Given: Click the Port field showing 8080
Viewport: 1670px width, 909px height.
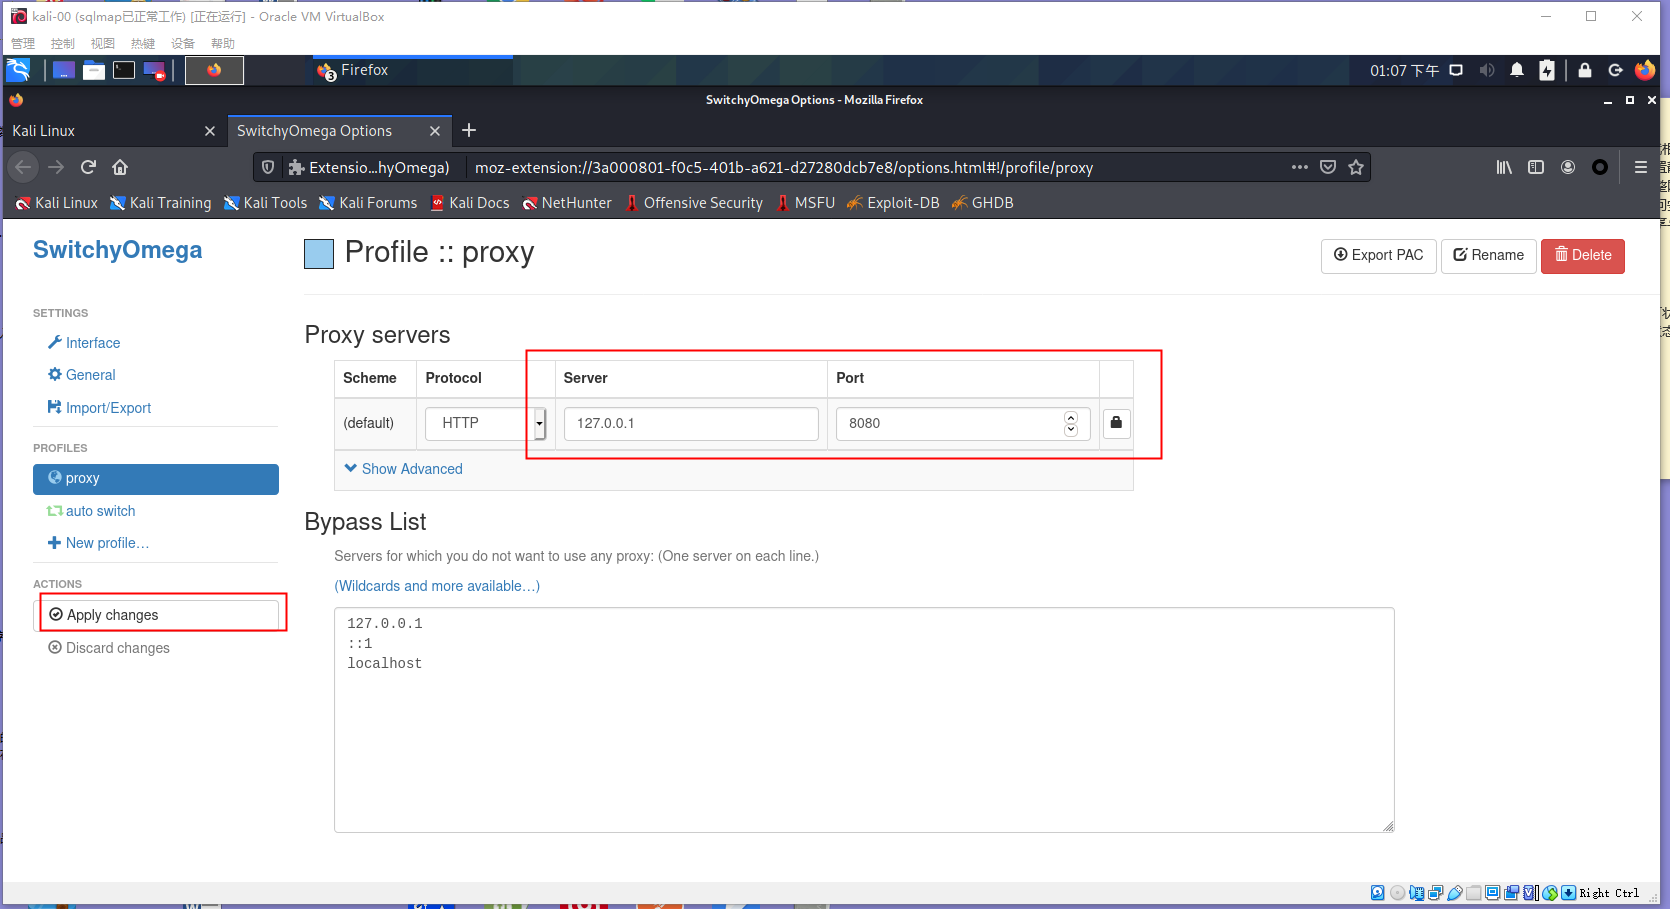Looking at the screenshot, I should coord(963,424).
